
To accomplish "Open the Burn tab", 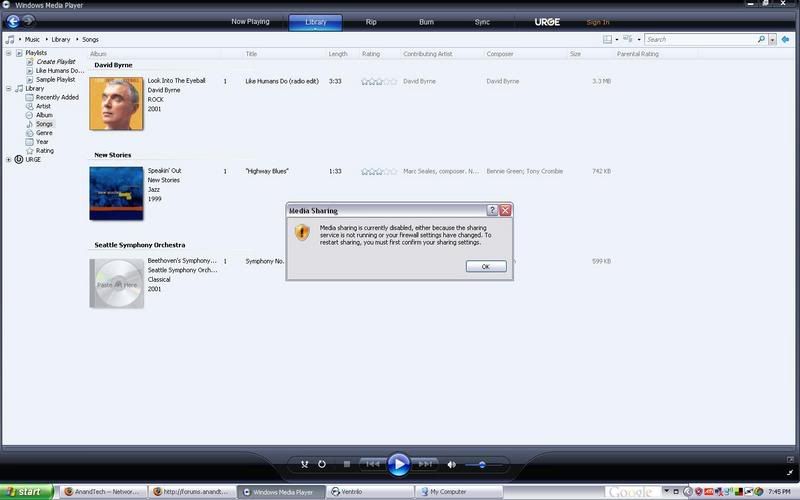I will 426,22.
